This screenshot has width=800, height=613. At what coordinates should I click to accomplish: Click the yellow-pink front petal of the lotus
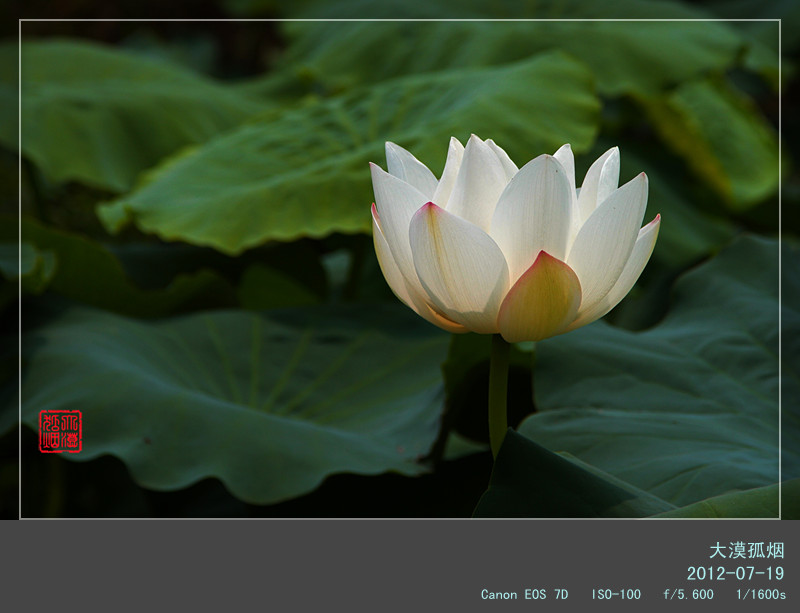pyautogui.click(x=540, y=300)
